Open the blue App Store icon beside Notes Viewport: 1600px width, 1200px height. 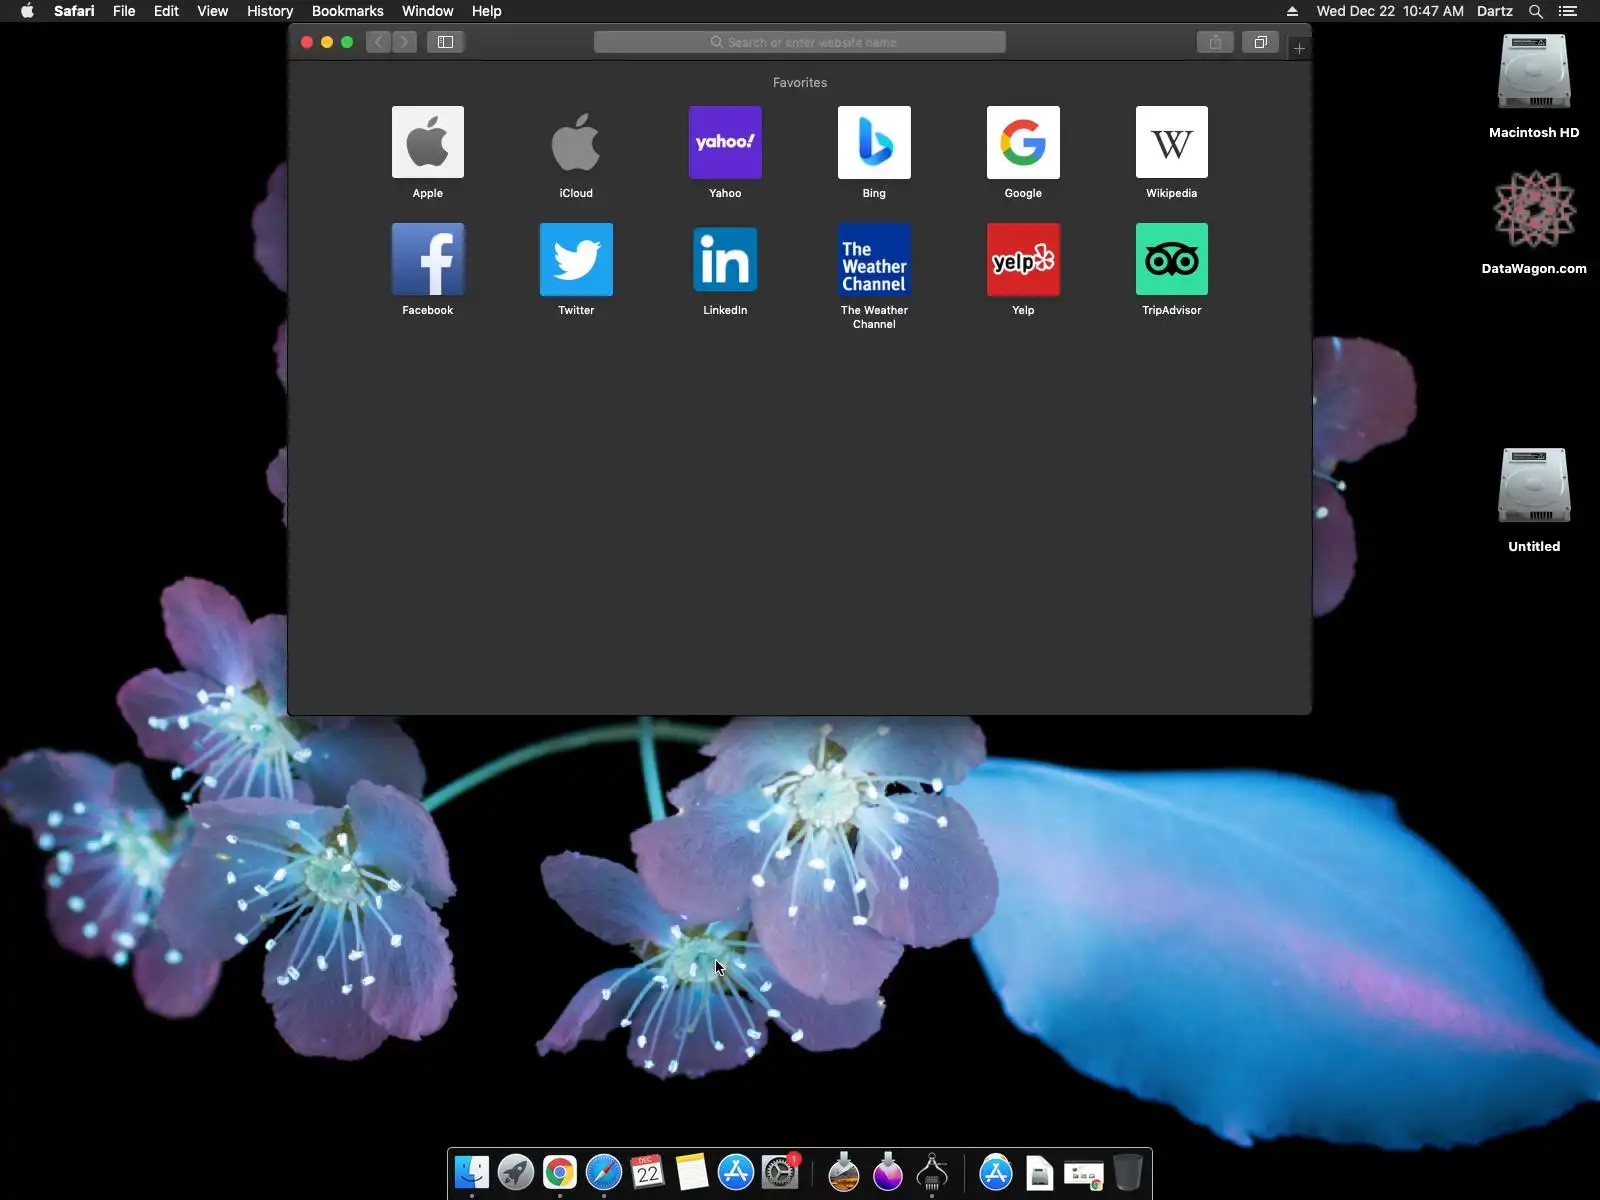coord(736,1172)
